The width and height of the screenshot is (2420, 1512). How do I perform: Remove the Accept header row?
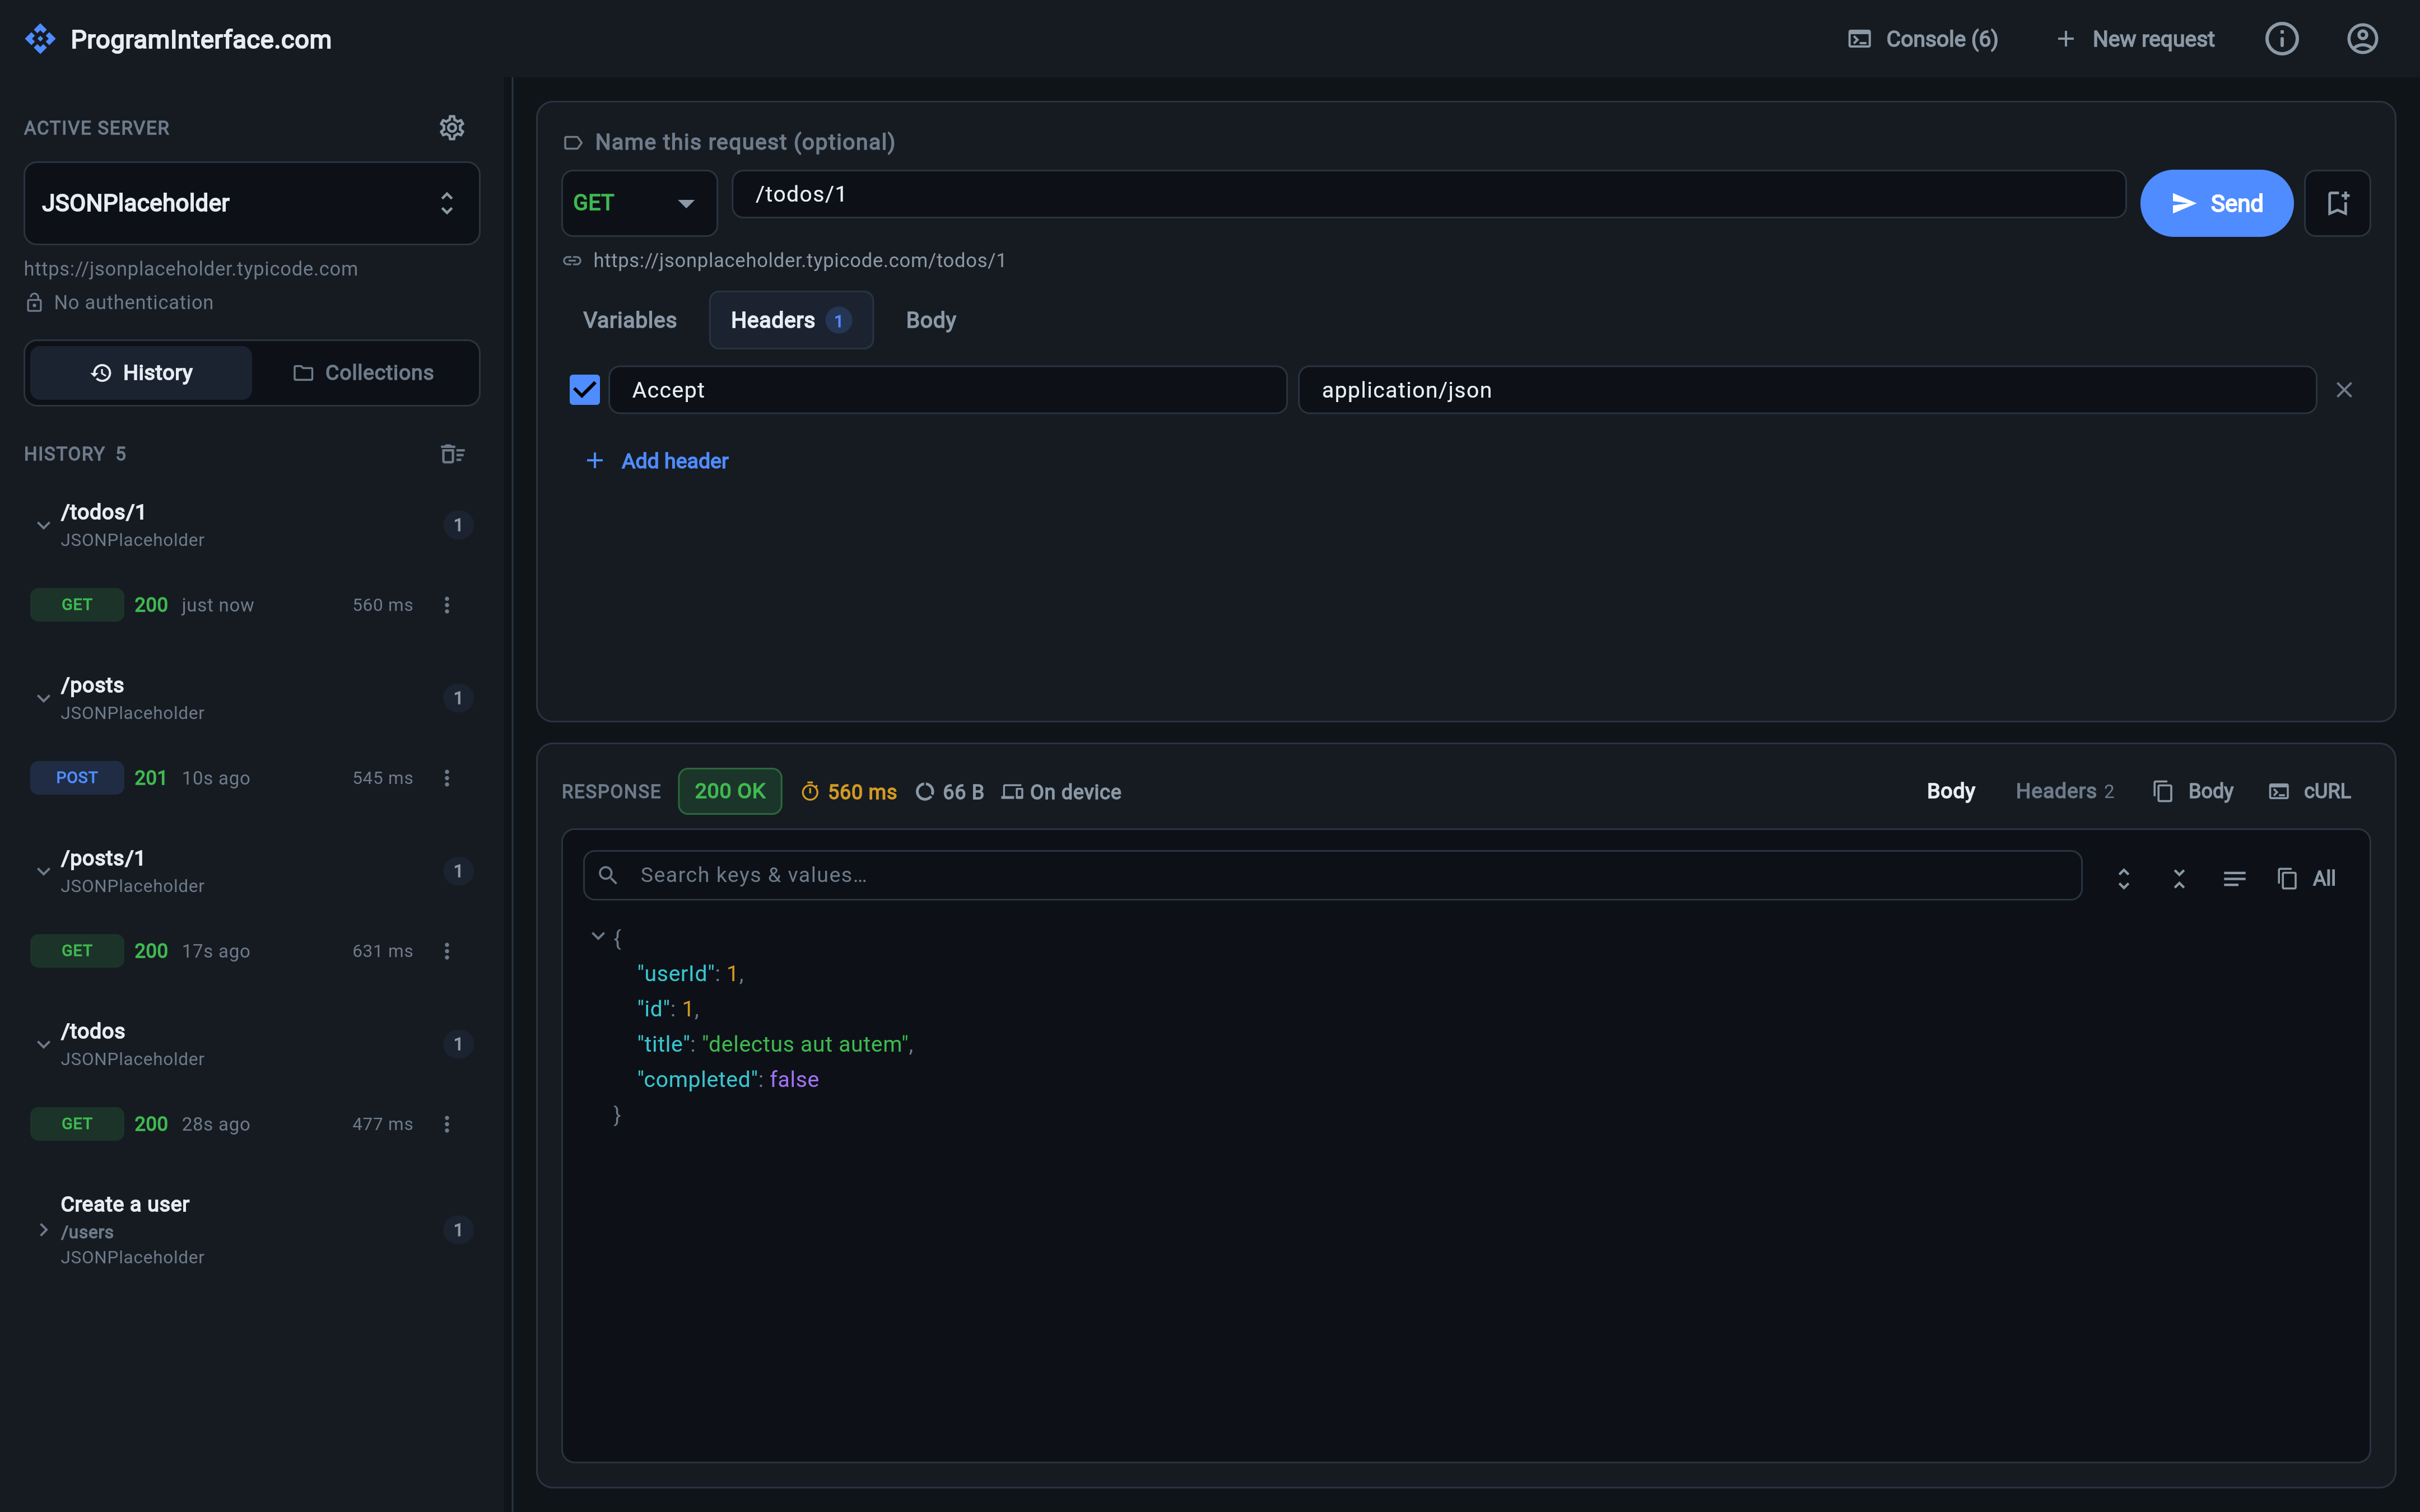click(2344, 390)
